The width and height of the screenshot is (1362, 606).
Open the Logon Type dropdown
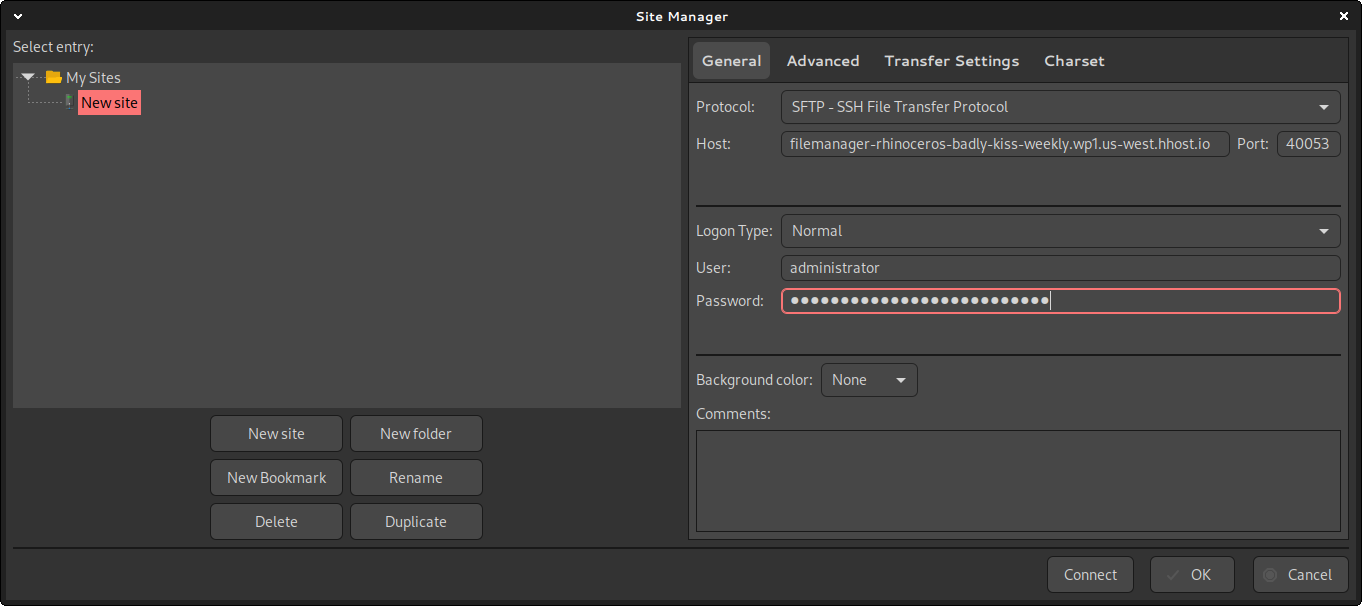[x=1060, y=231]
